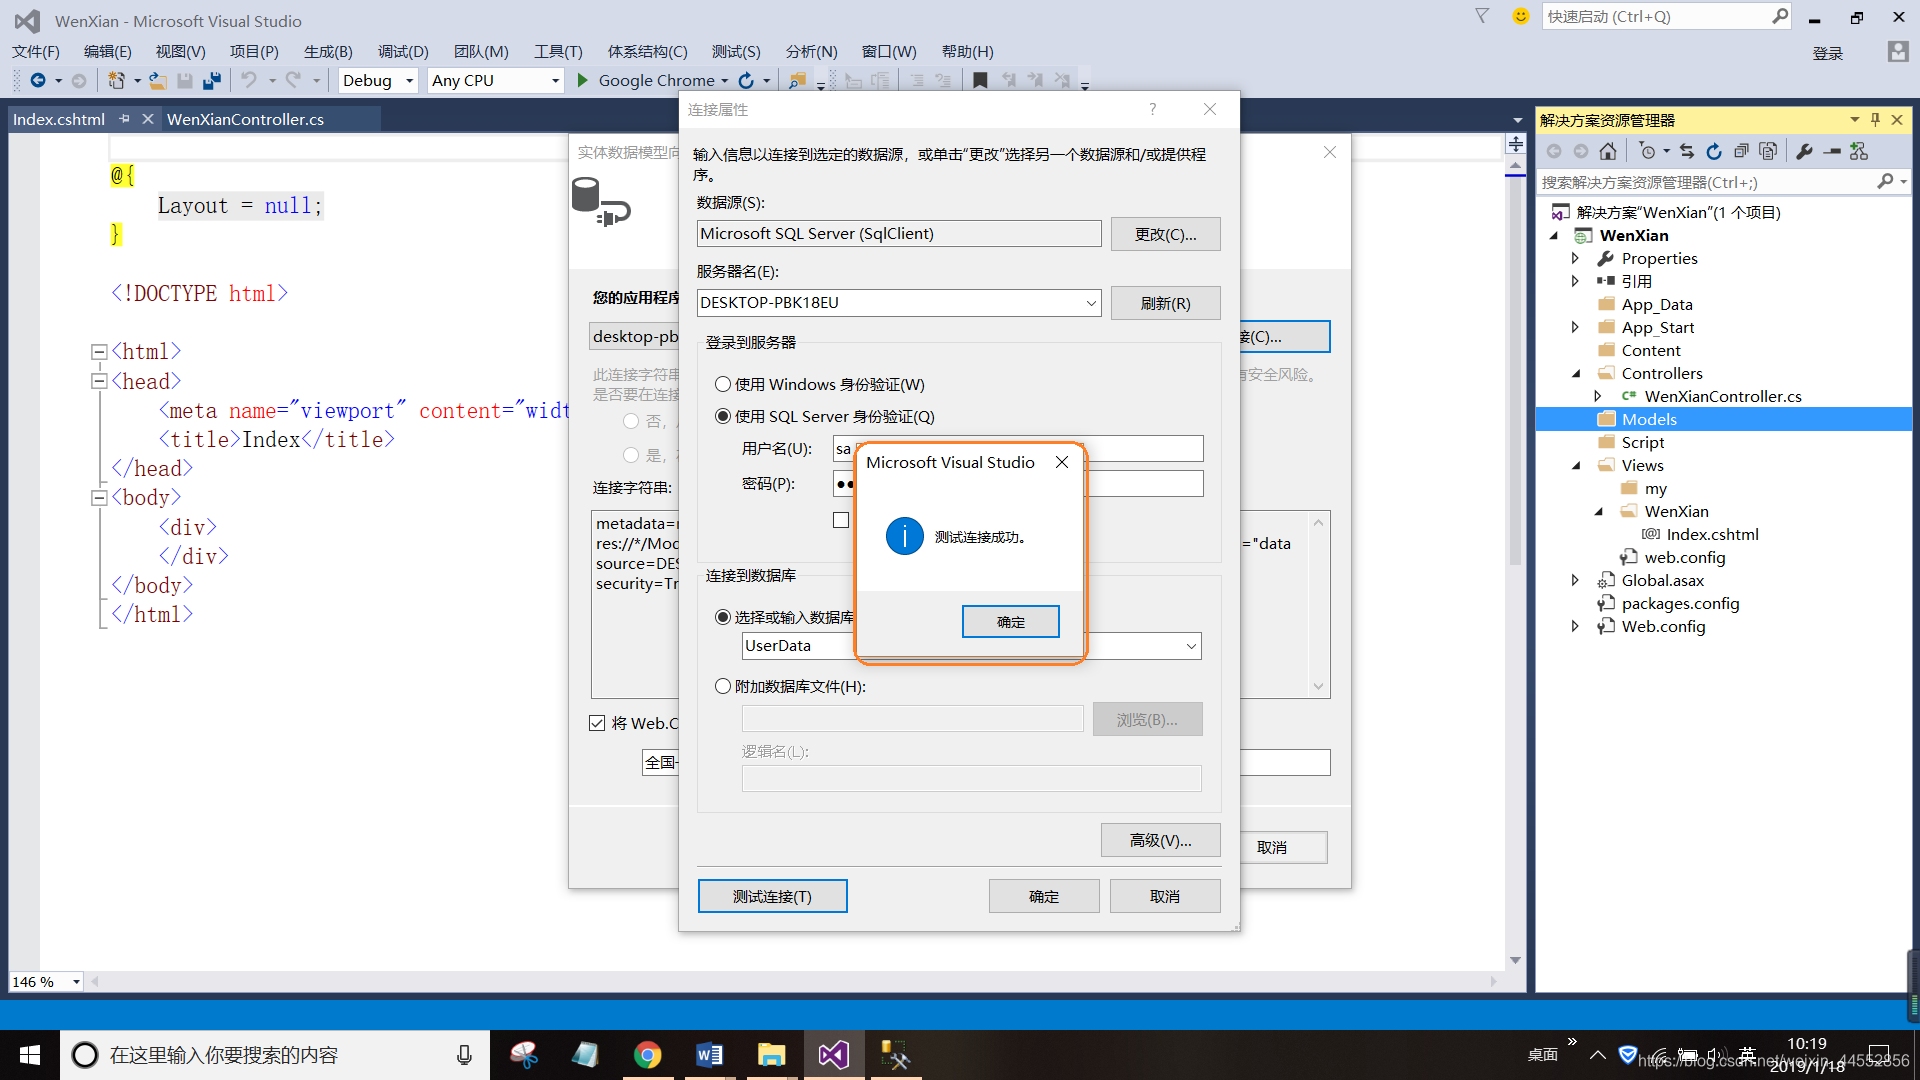Click the feedback smiley icon
This screenshot has height=1080, width=1920.
(x=1521, y=16)
